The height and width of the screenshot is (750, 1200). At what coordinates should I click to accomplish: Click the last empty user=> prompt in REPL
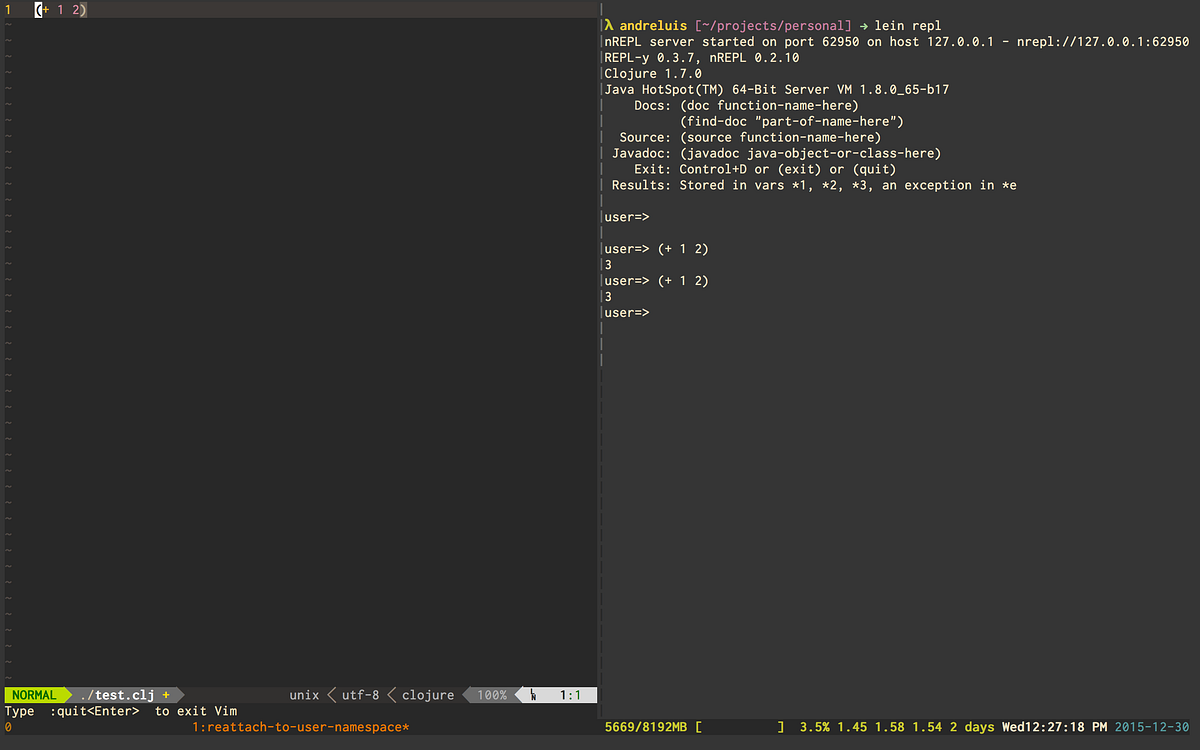627,313
